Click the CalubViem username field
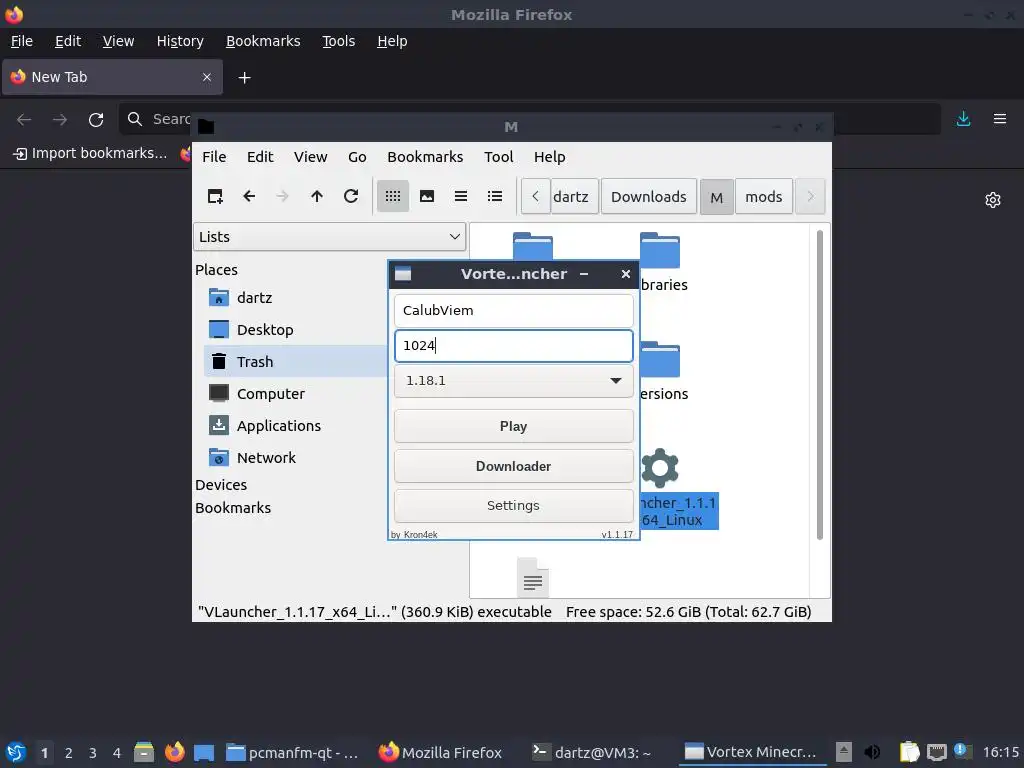The image size is (1024, 768). coord(513,310)
